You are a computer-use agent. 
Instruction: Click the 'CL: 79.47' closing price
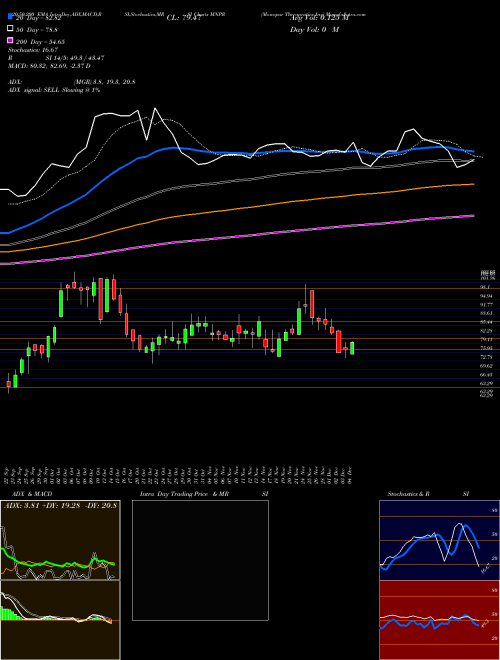click(185, 18)
